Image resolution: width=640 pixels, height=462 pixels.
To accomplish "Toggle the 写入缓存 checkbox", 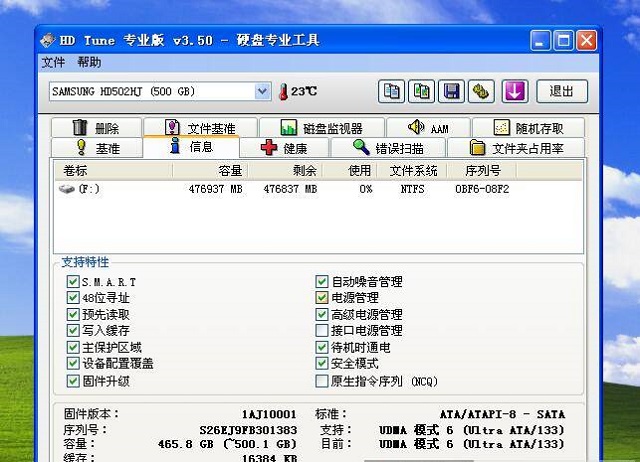I will 73,330.
